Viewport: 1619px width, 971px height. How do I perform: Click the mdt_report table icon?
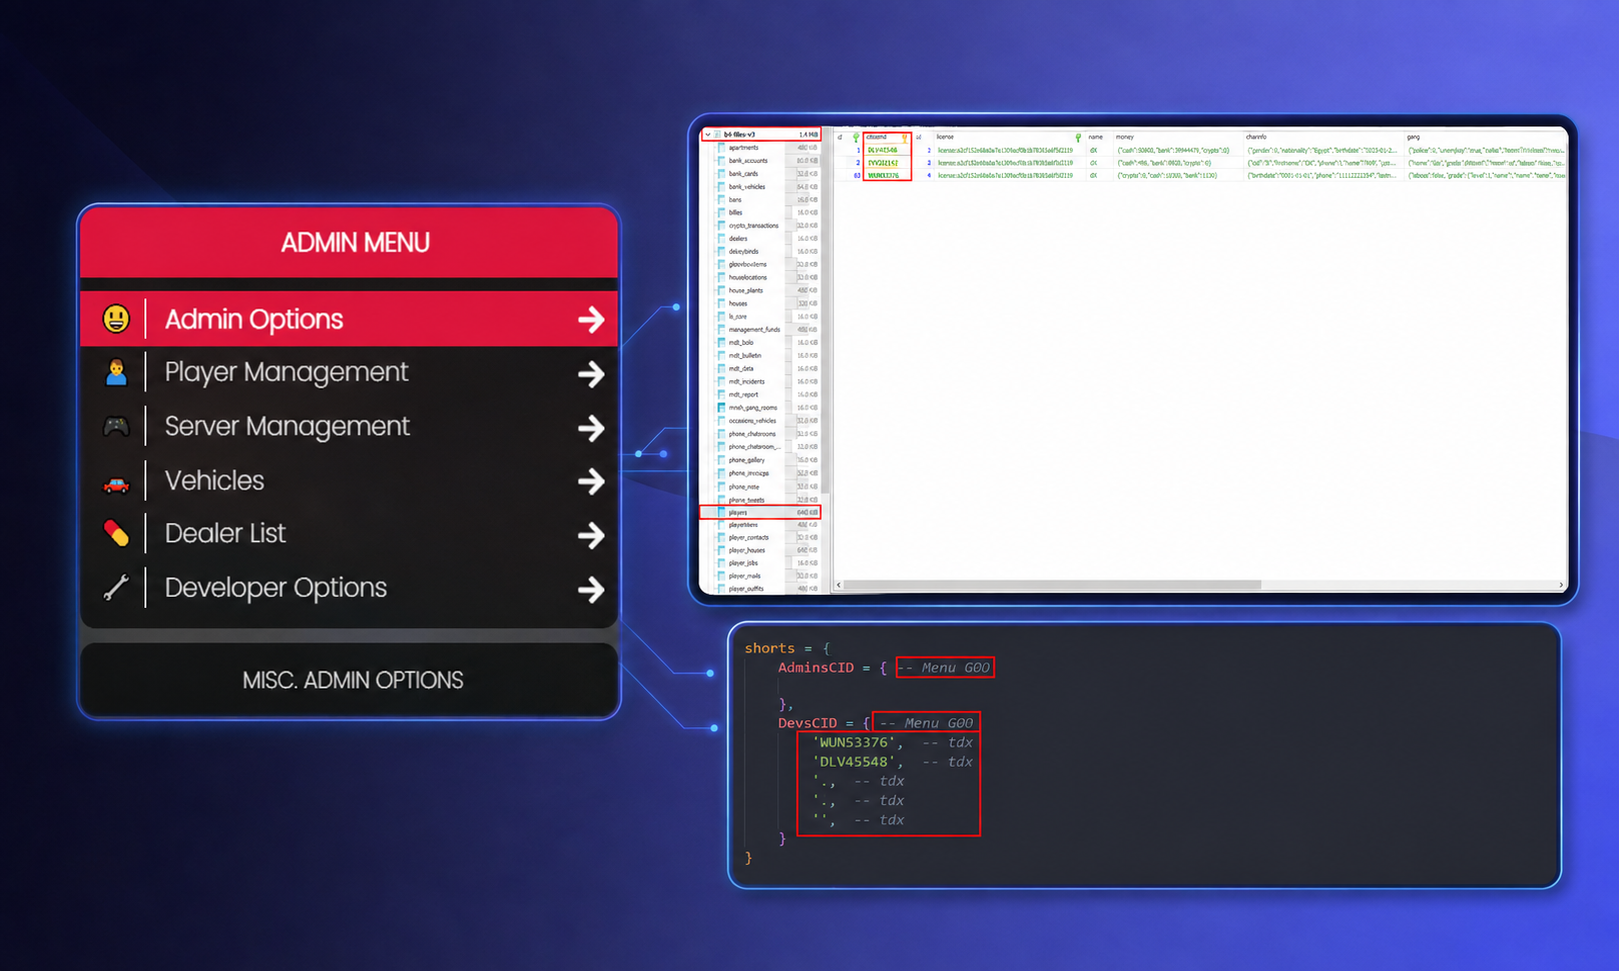click(721, 394)
